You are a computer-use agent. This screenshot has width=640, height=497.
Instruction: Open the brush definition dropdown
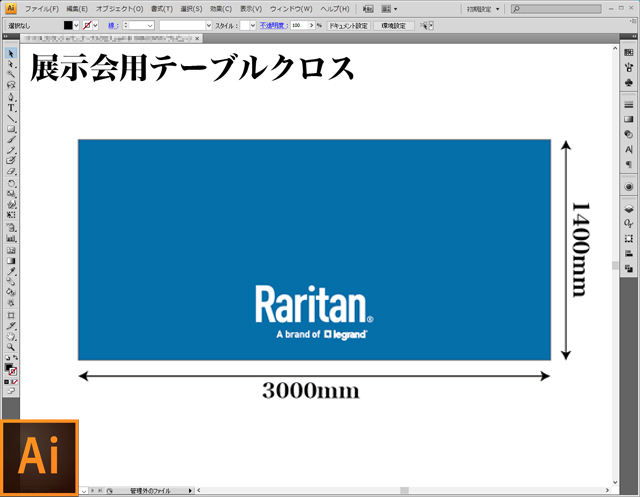209,25
